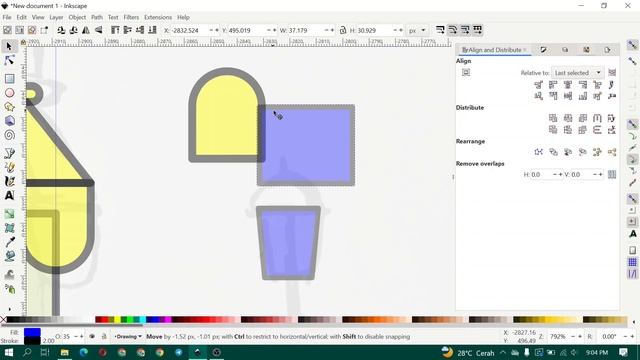The image size is (640, 360).
Task: Open the Relative to dropdown
Action: click(x=578, y=73)
